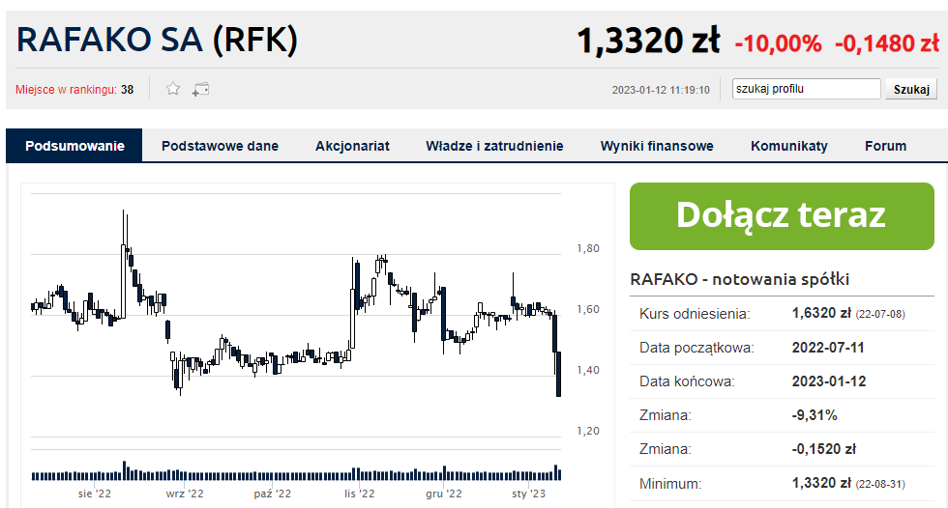Screen dimensions: 948x508
Task: Click the Zmiana value -9,31%
Action: [814, 415]
